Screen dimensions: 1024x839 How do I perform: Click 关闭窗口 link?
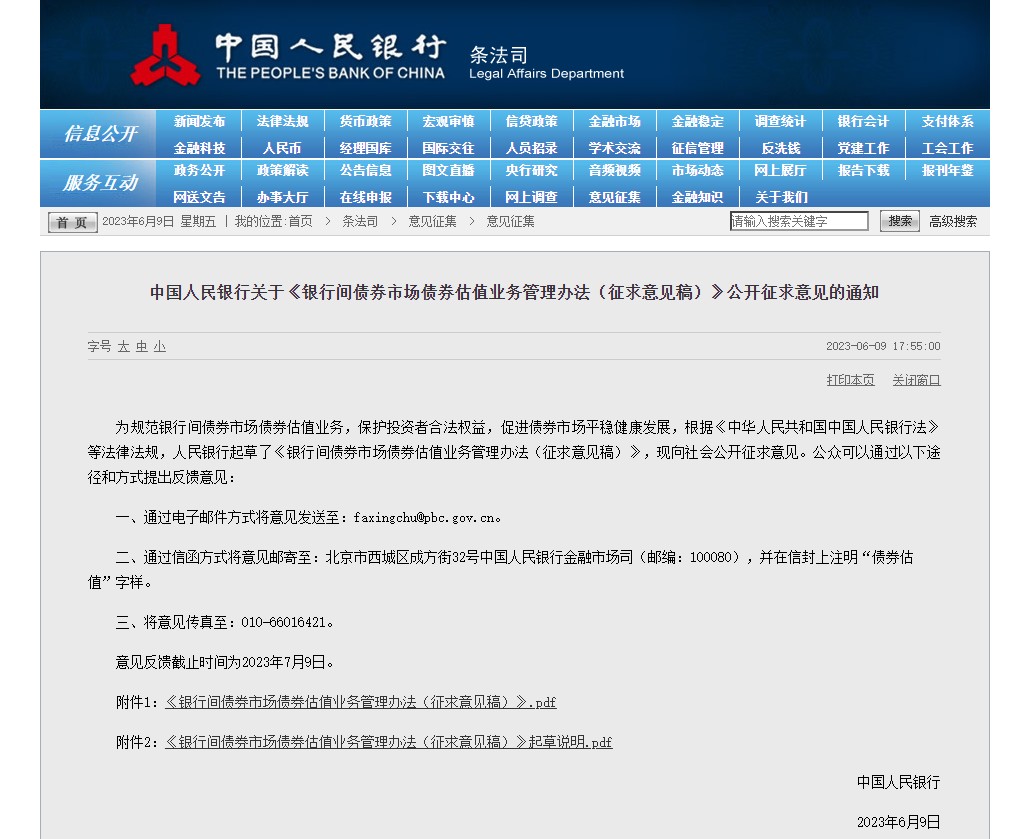click(x=916, y=380)
